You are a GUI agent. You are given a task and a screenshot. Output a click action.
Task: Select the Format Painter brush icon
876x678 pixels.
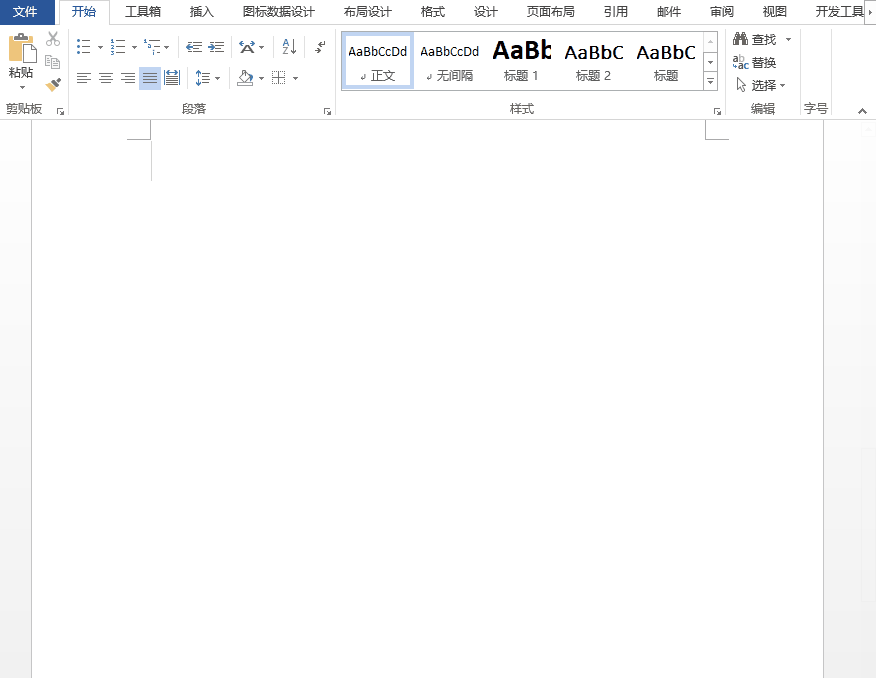53,84
